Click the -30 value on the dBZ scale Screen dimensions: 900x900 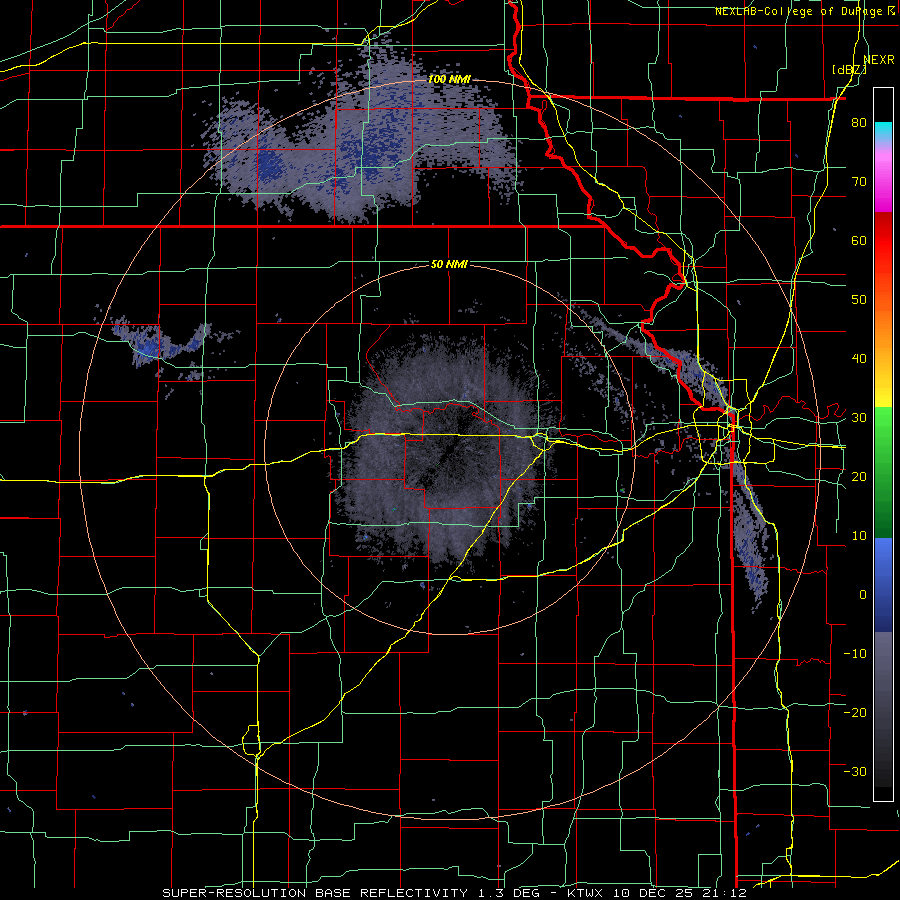(x=855, y=771)
